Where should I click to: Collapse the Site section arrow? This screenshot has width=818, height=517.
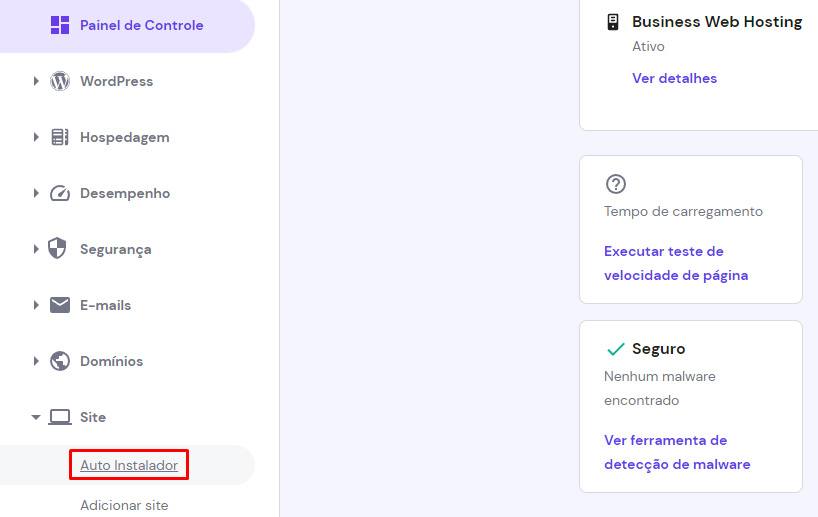(x=36, y=417)
